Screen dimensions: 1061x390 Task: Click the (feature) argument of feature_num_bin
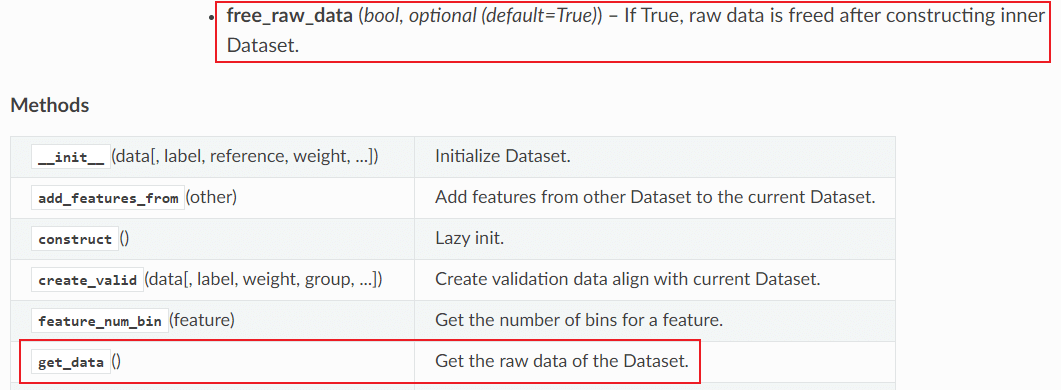(x=201, y=321)
